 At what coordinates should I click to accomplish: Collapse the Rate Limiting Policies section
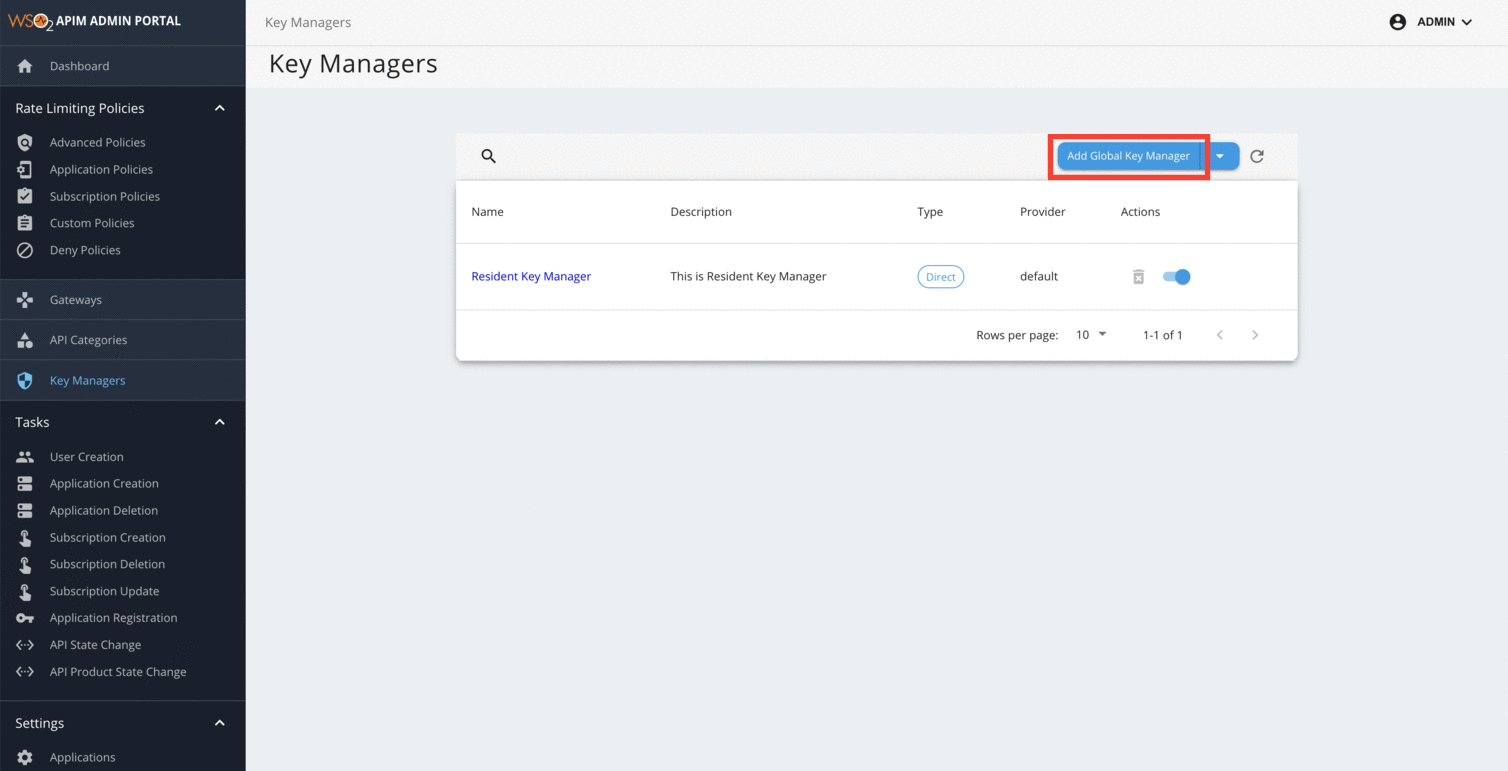[x=220, y=108]
